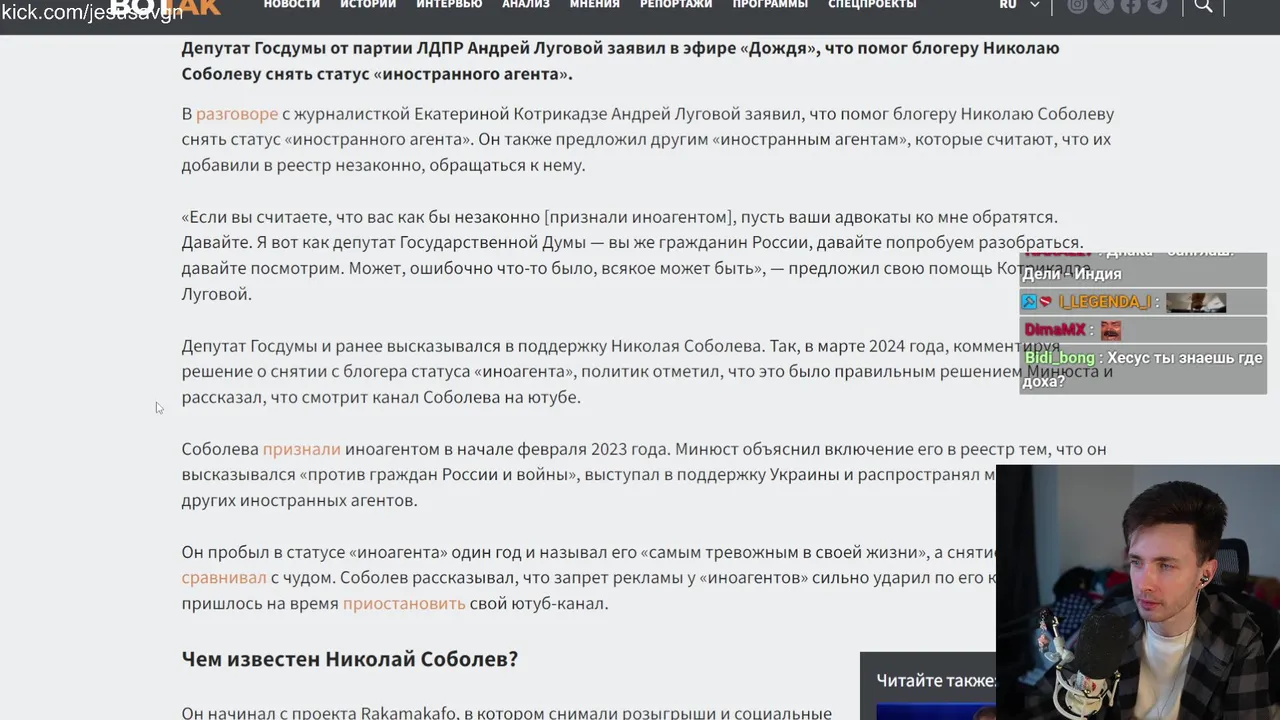The height and width of the screenshot is (720, 1280).
Task: Click the I_LEGENDA_I chat badge icon
Action: [x=1029, y=302]
